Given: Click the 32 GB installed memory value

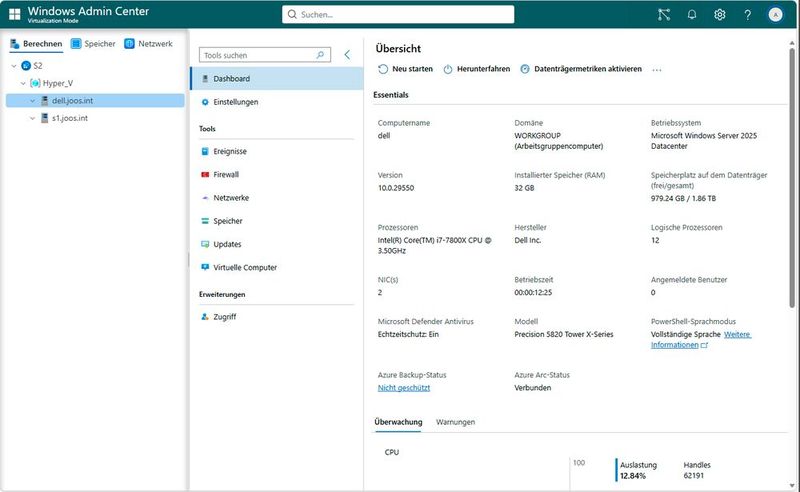Looking at the screenshot, I should click(x=524, y=188).
